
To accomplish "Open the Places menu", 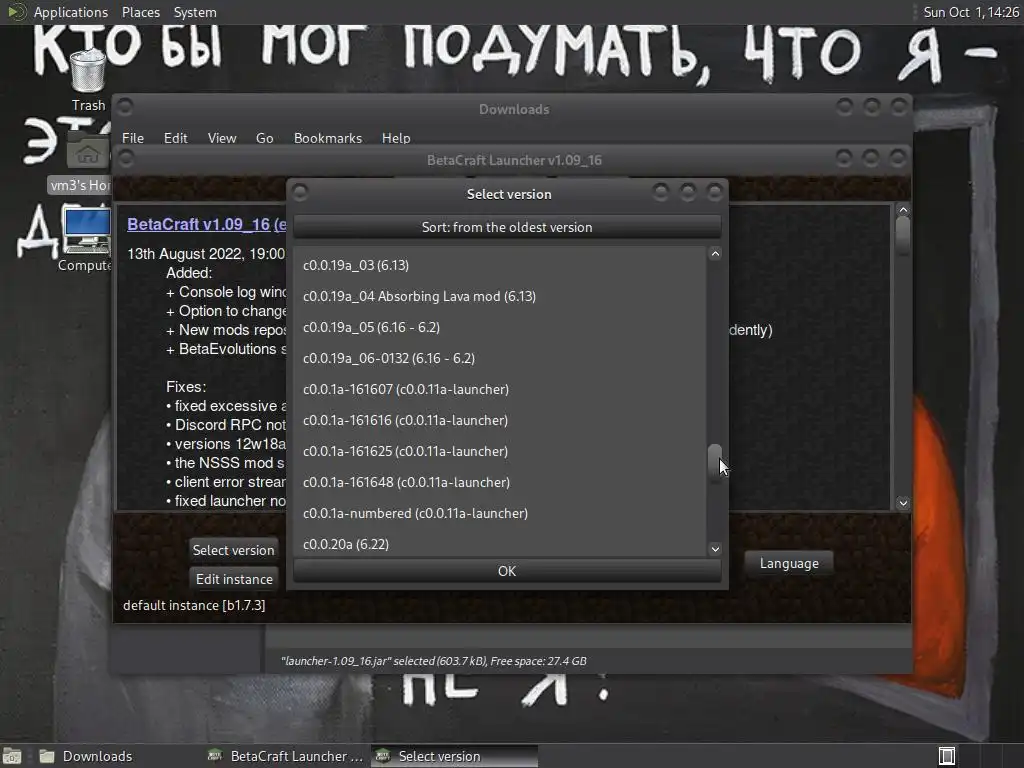I will pyautogui.click(x=140, y=12).
